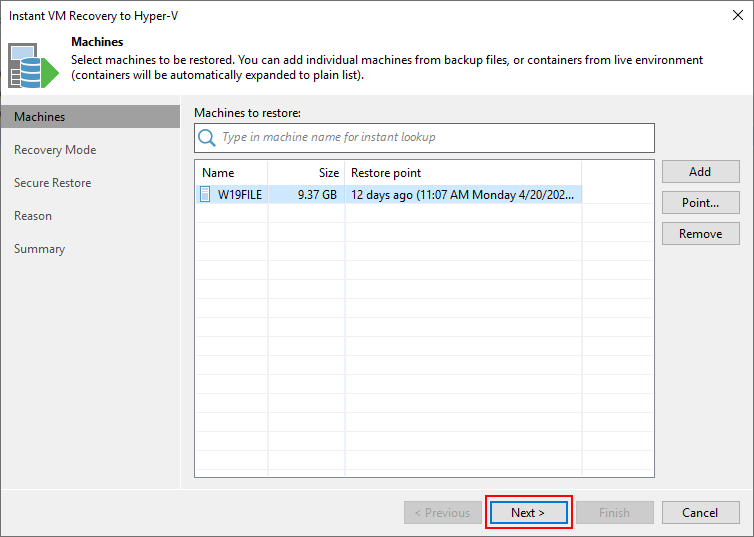754x537 pixels.
Task: Go to the Summary step
Action: coord(39,249)
